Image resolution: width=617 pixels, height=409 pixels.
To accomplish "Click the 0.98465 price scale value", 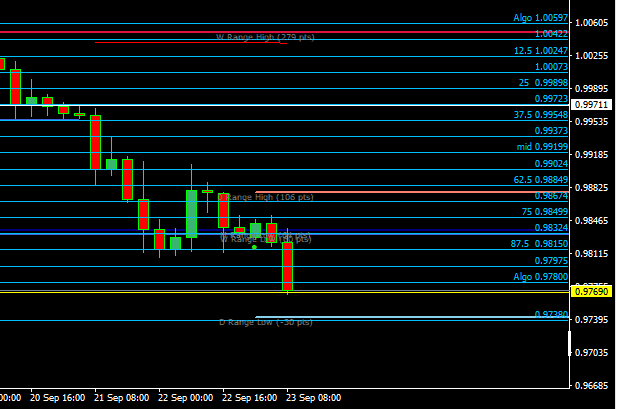I will 591,221.
